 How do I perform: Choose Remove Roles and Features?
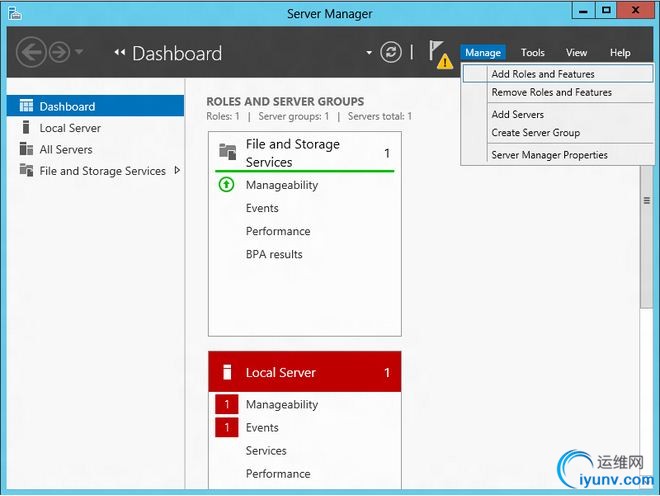[x=558, y=92]
